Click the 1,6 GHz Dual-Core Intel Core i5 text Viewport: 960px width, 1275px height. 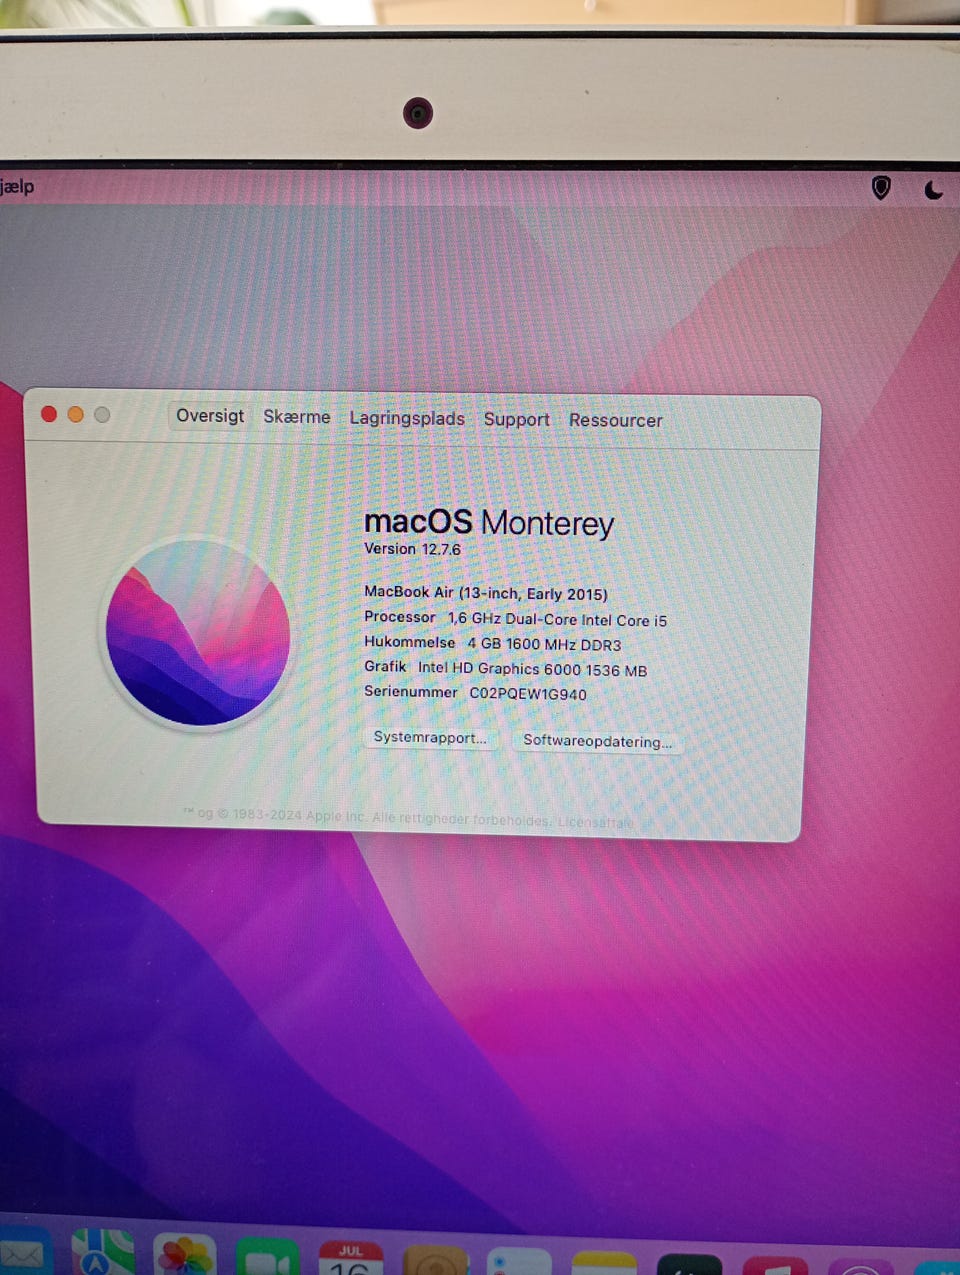[x=557, y=620]
